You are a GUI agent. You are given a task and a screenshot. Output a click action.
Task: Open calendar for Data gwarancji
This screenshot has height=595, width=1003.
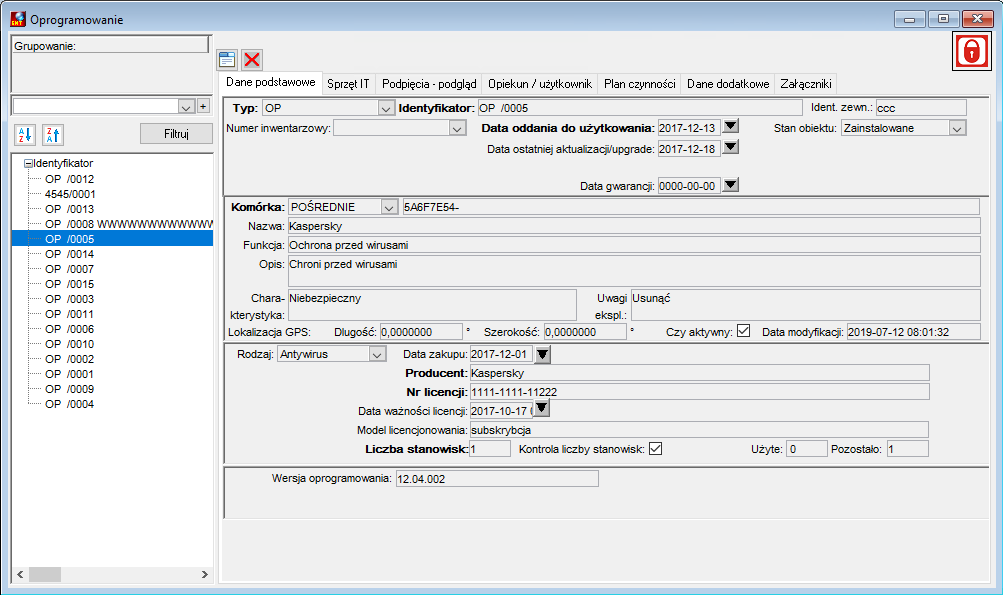(731, 185)
